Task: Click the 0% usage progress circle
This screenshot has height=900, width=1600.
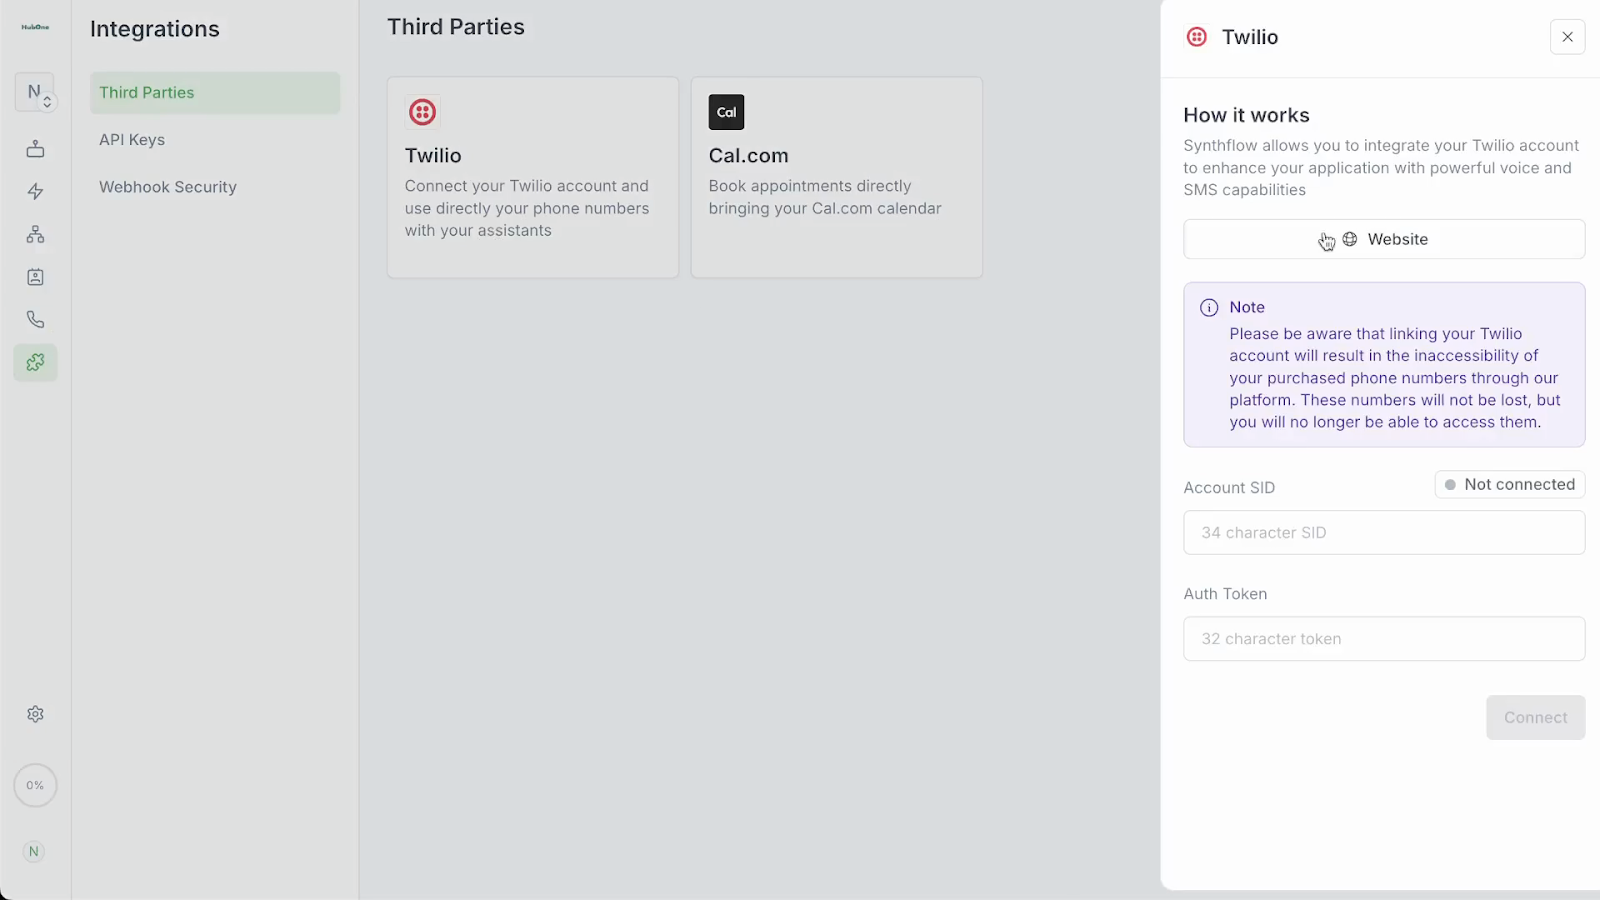Action: 35,785
